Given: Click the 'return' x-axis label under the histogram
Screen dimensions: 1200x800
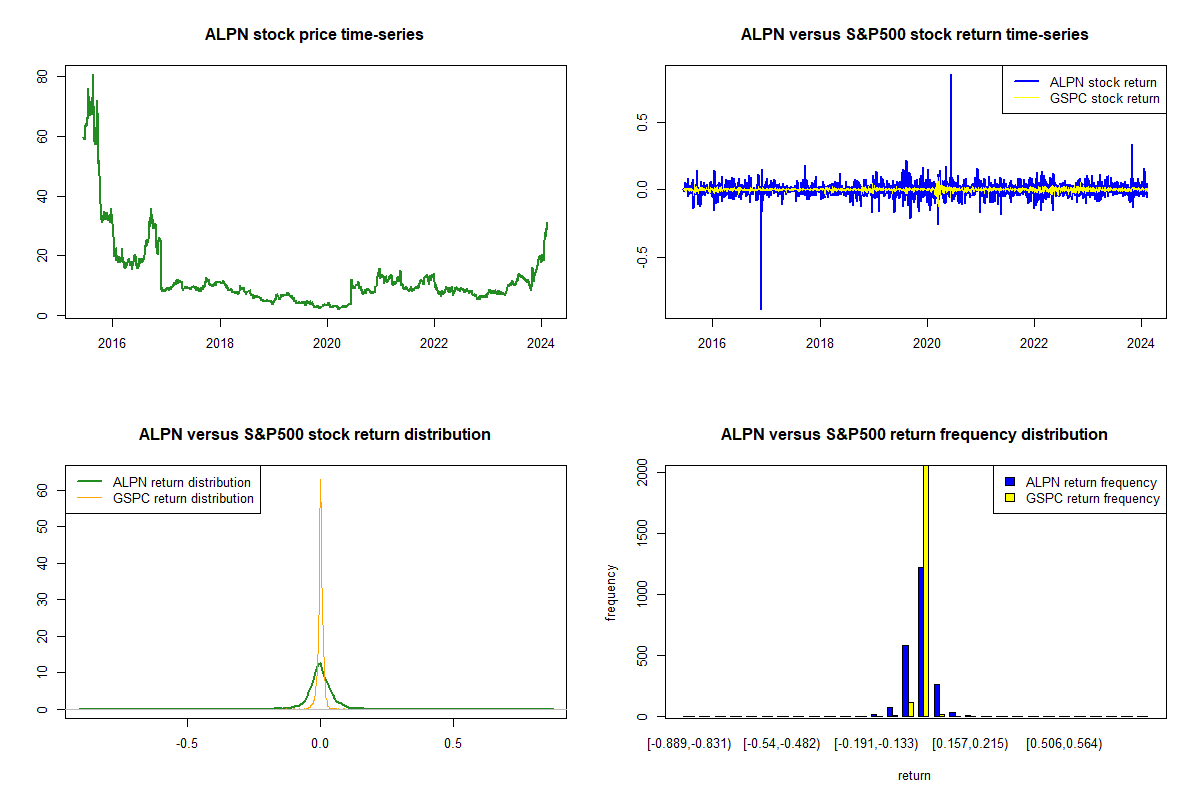Looking at the screenshot, I should (914, 775).
